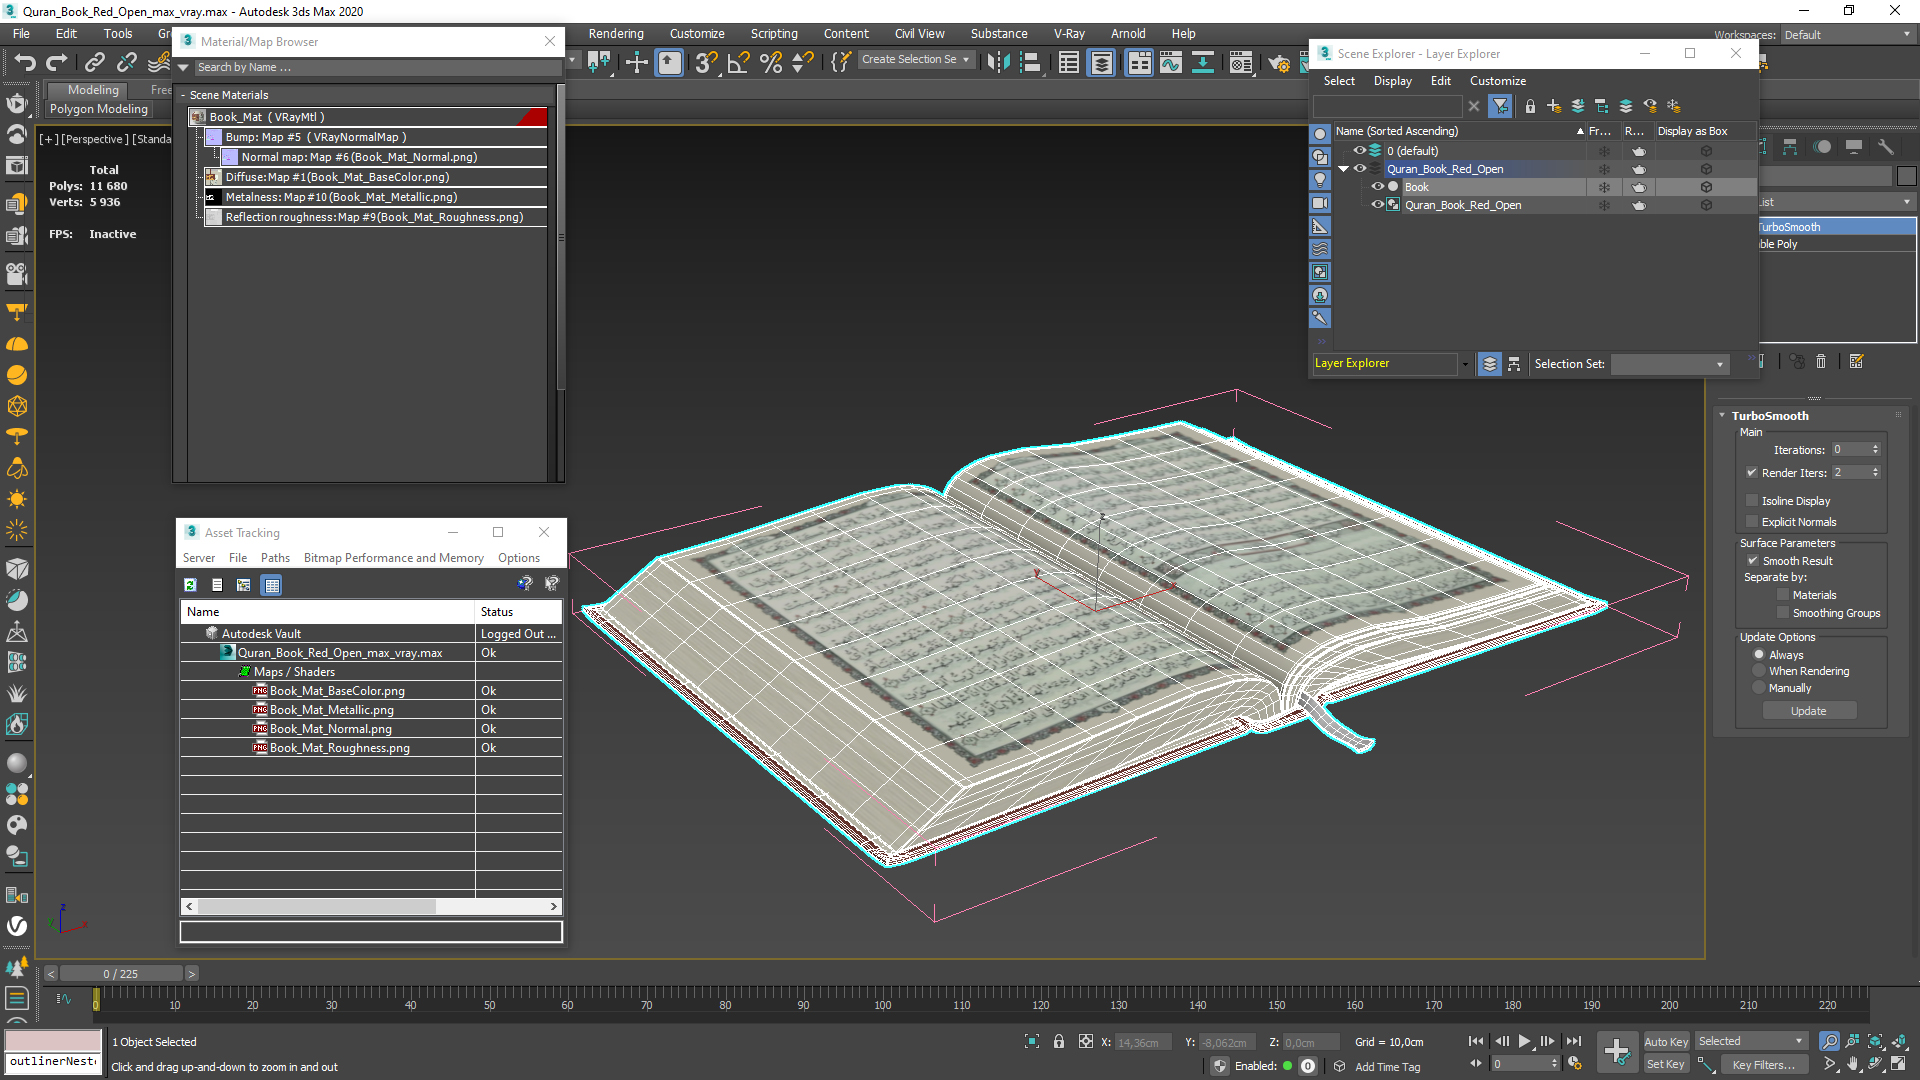Open Edit Named Selection Sets icon
1920x1080 pixels.
(x=841, y=63)
